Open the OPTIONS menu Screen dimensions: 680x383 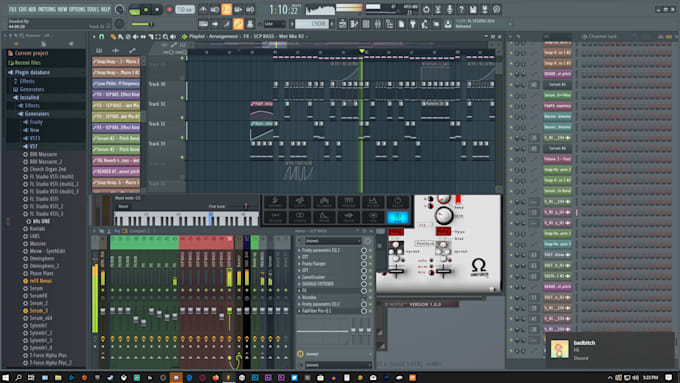(77, 9)
